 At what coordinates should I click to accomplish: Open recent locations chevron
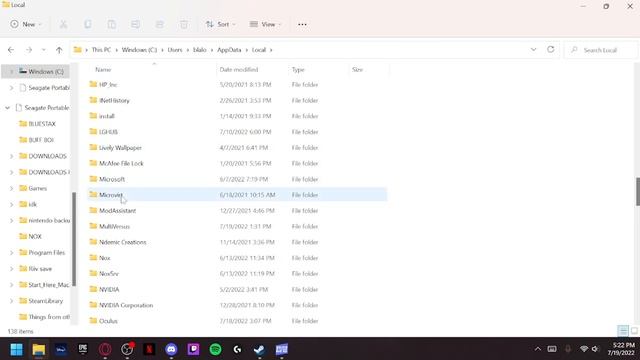click(43, 50)
